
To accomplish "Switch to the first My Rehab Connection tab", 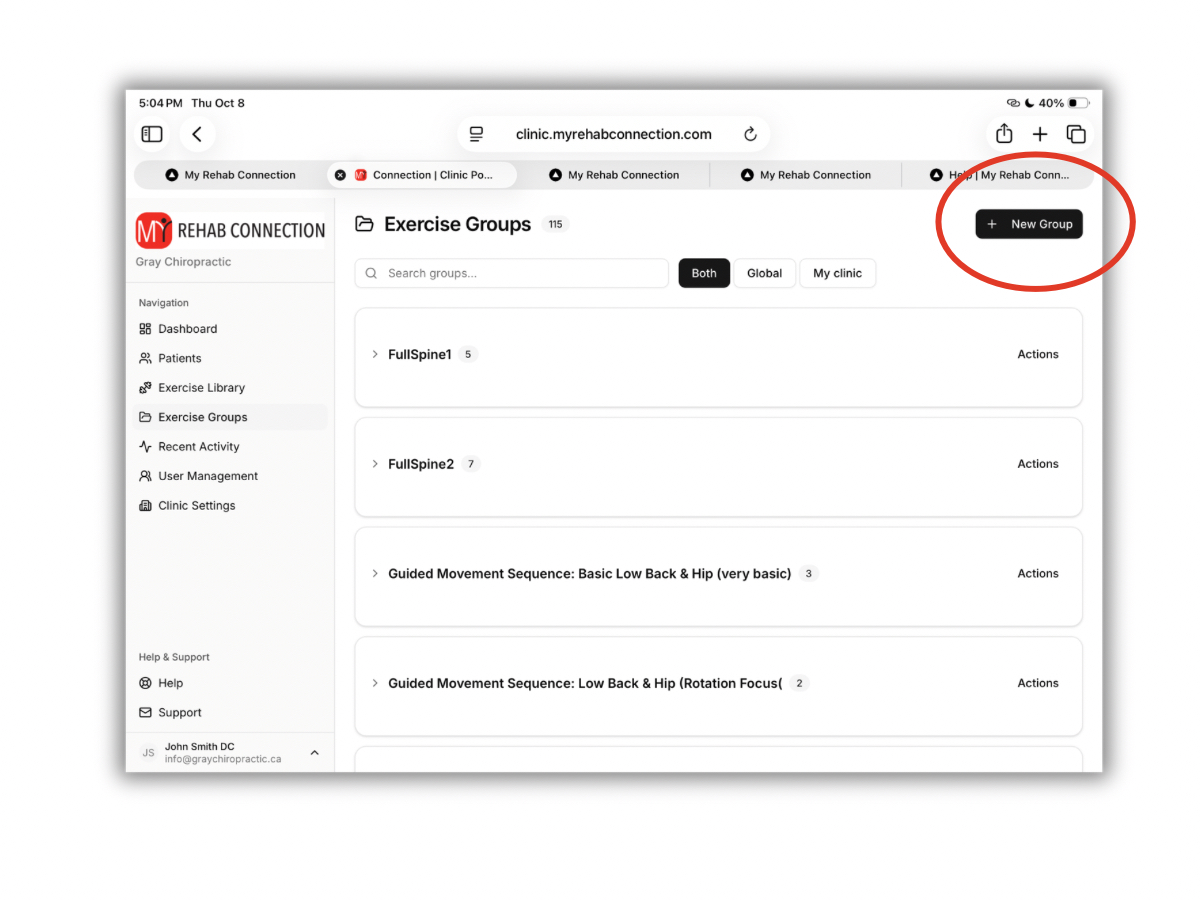I will point(231,175).
